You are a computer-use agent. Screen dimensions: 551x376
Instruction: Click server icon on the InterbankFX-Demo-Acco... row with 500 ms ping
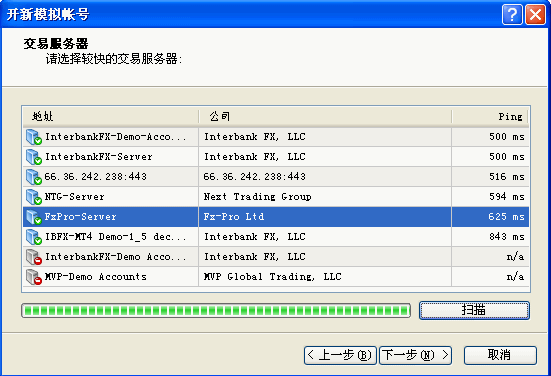(34, 137)
